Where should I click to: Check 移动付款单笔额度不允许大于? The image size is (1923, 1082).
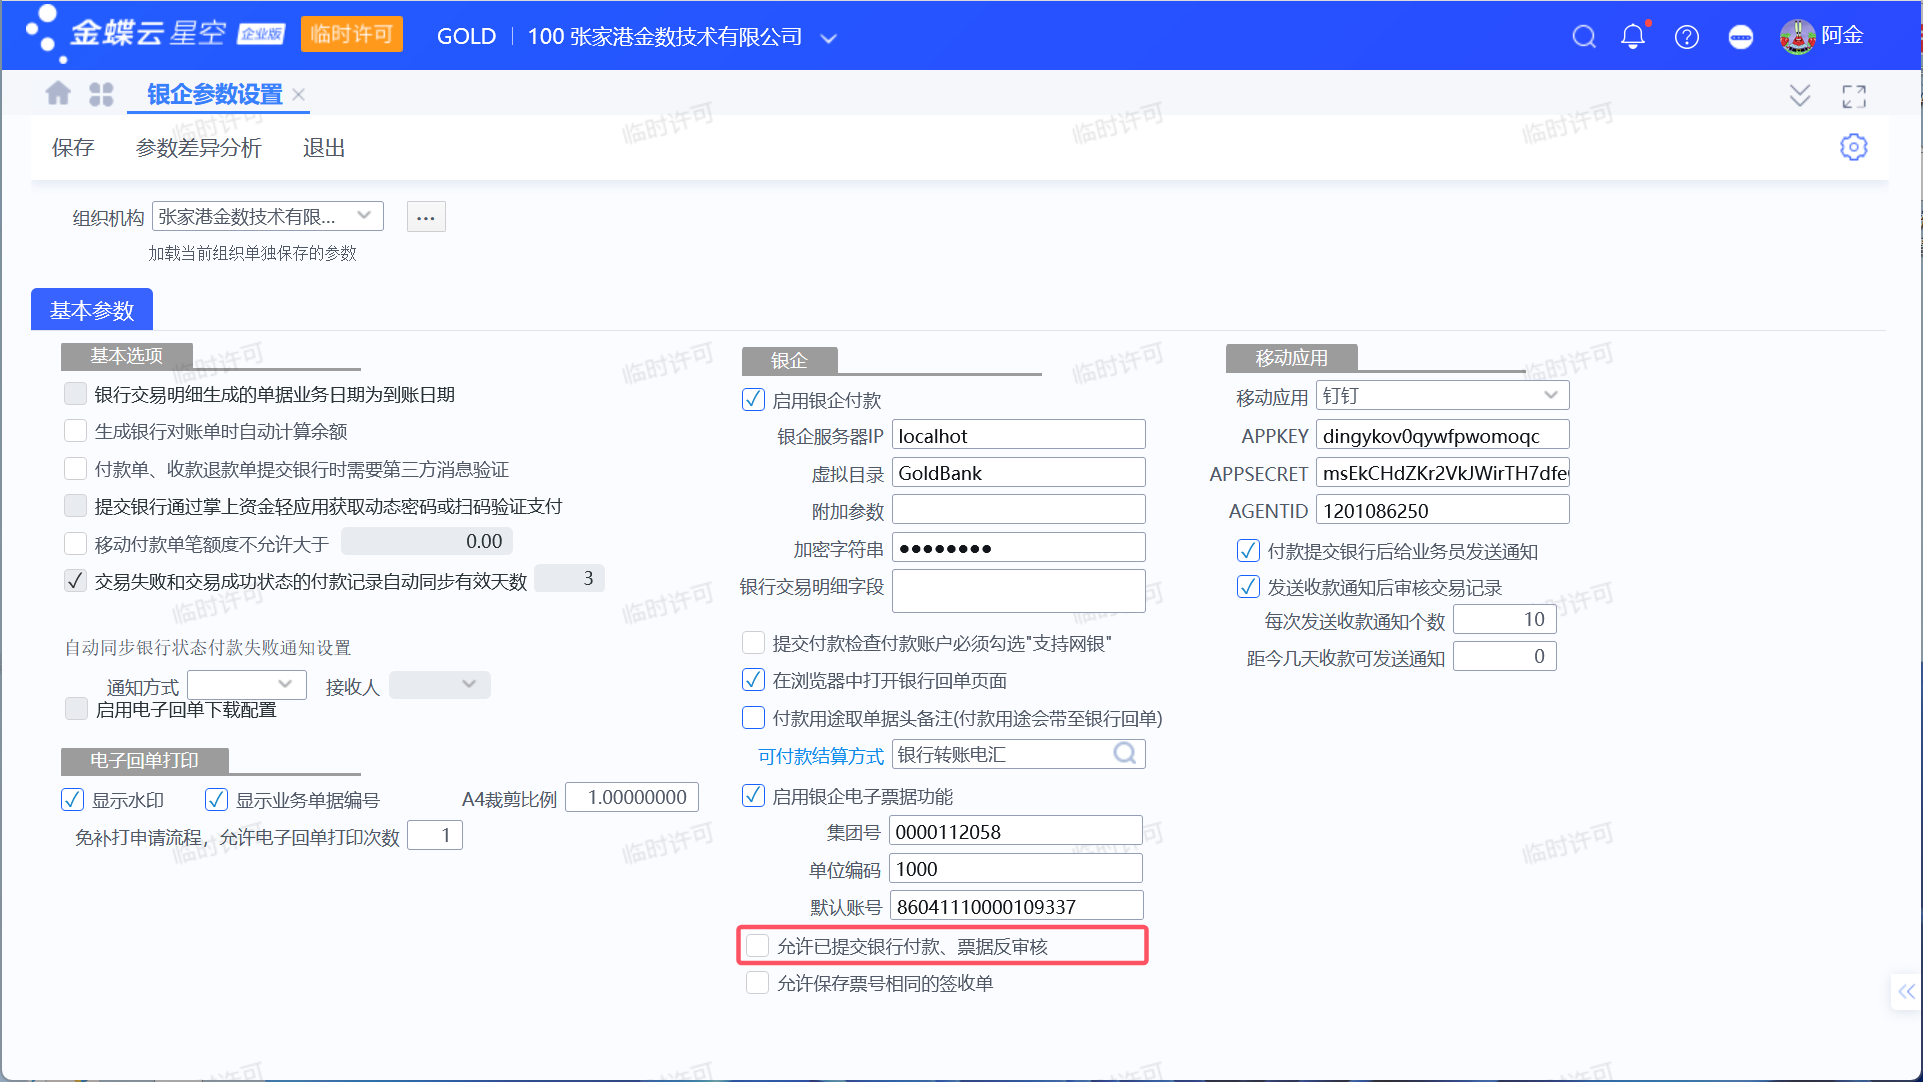[x=75, y=543]
